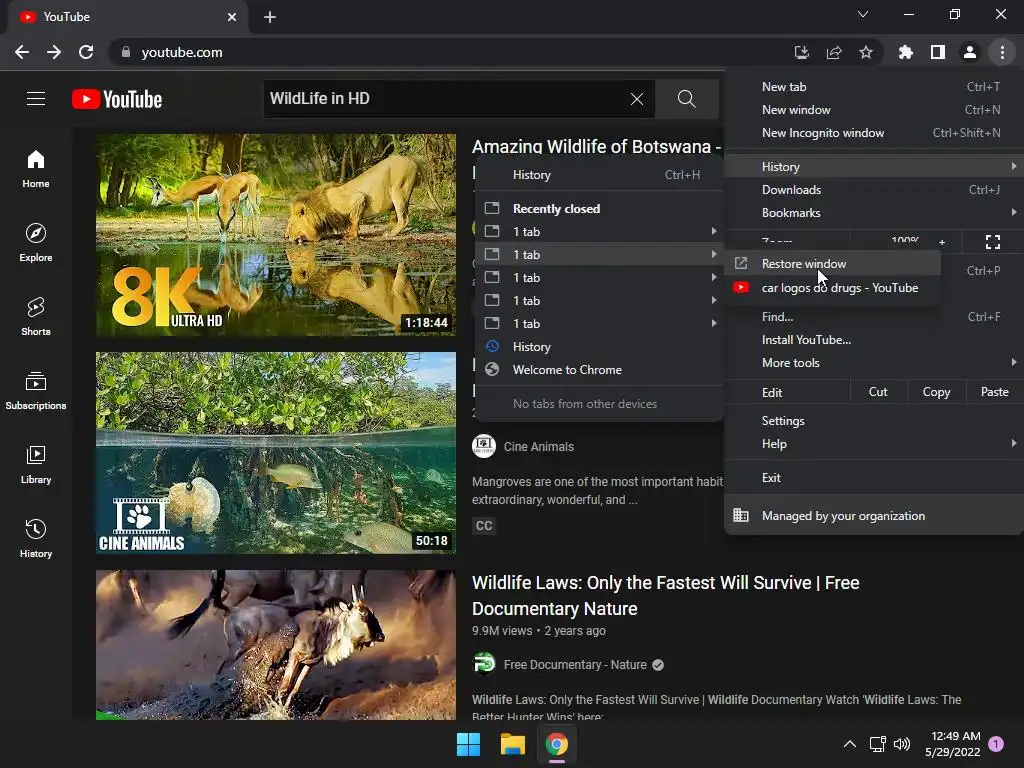Clear the search box with X icon
1024x768 pixels.
coord(637,99)
